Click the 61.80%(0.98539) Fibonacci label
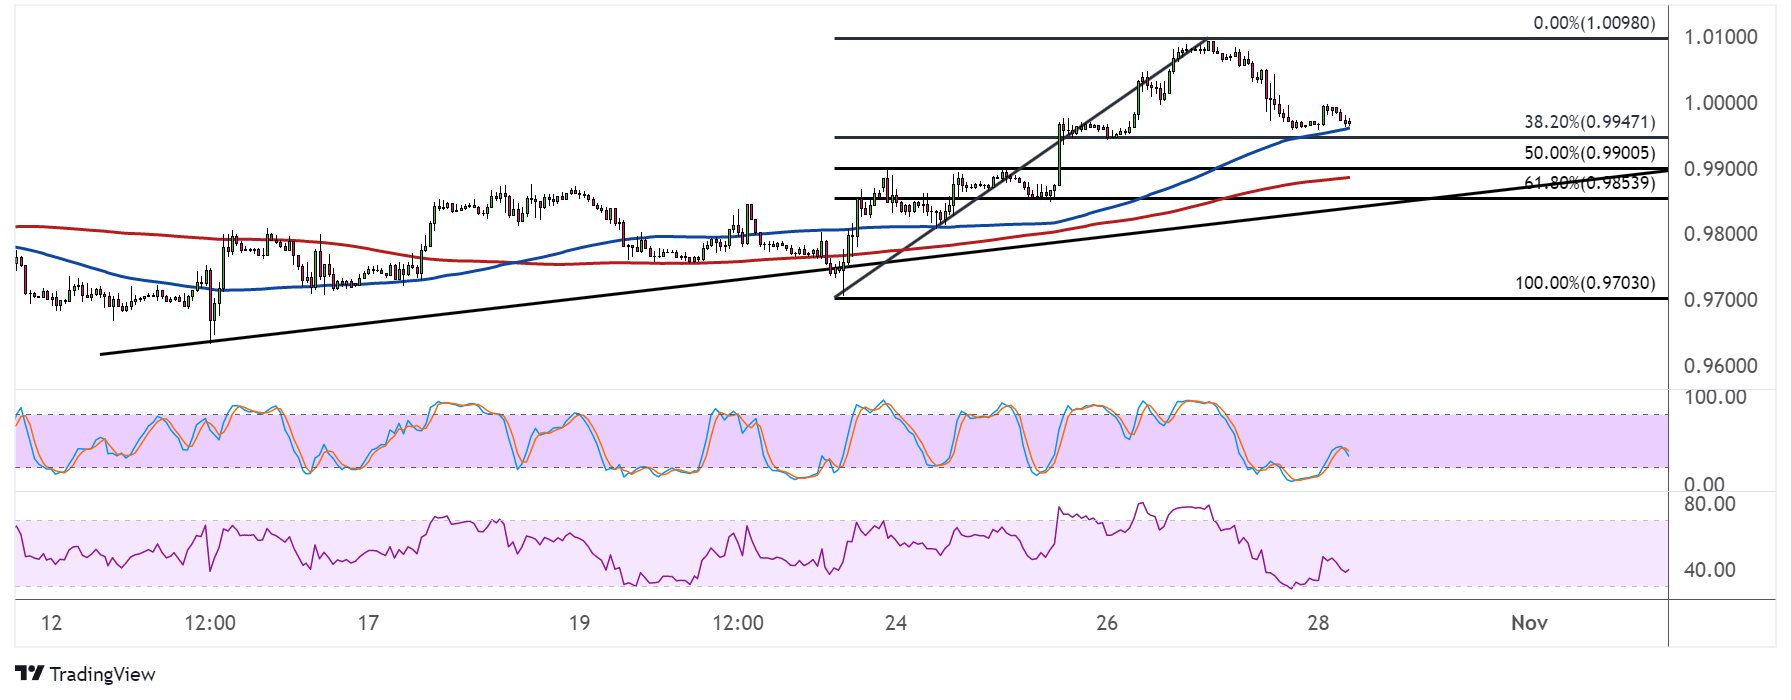The width and height of the screenshot is (1791, 700). tap(1589, 183)
